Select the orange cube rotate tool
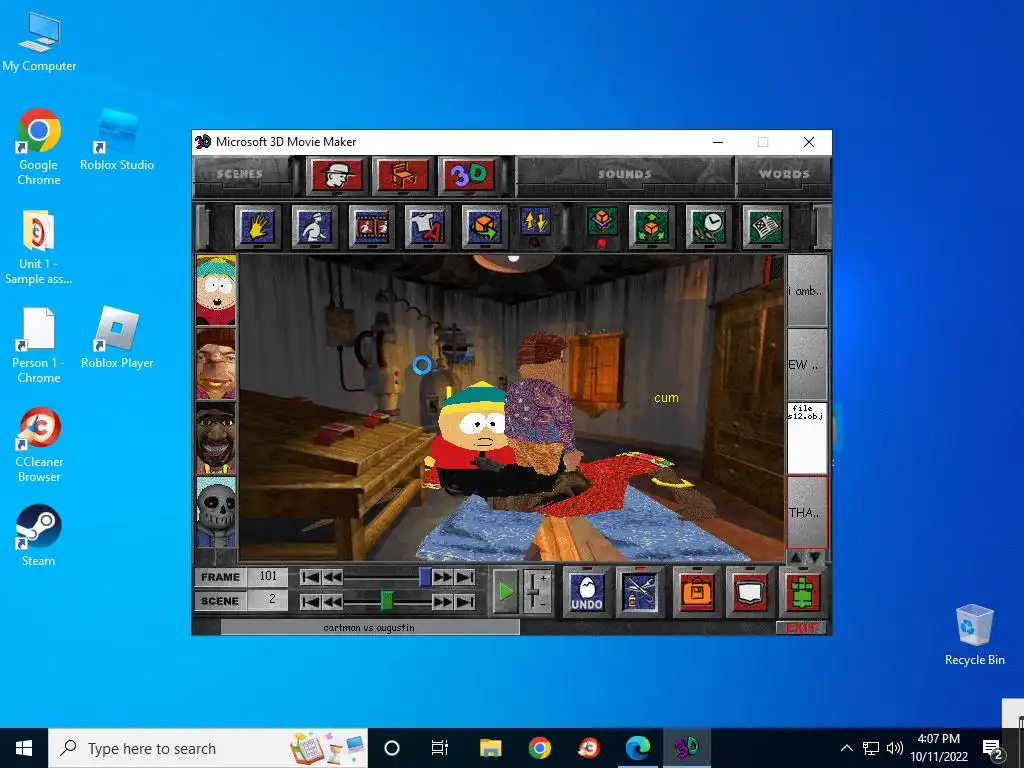The height and width of the screenshot is (768, 1024). click(x=484, y=226)
